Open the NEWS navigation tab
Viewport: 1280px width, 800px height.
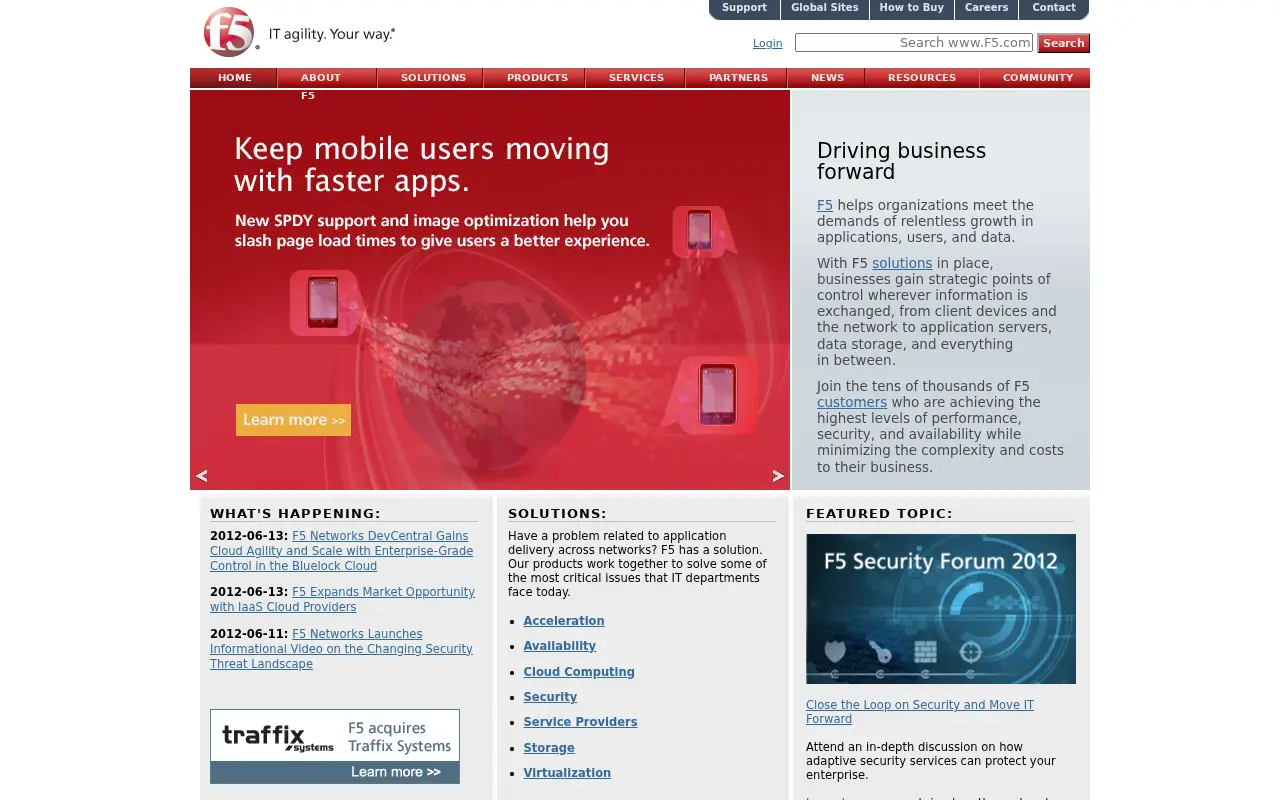tap(827, 78)
